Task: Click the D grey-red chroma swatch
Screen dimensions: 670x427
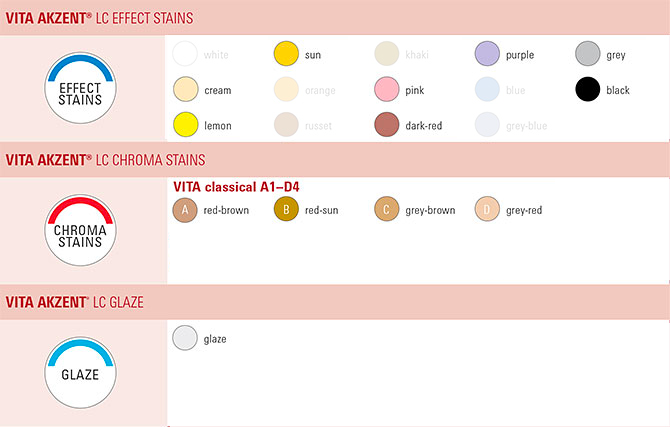Action: (487, 209)
